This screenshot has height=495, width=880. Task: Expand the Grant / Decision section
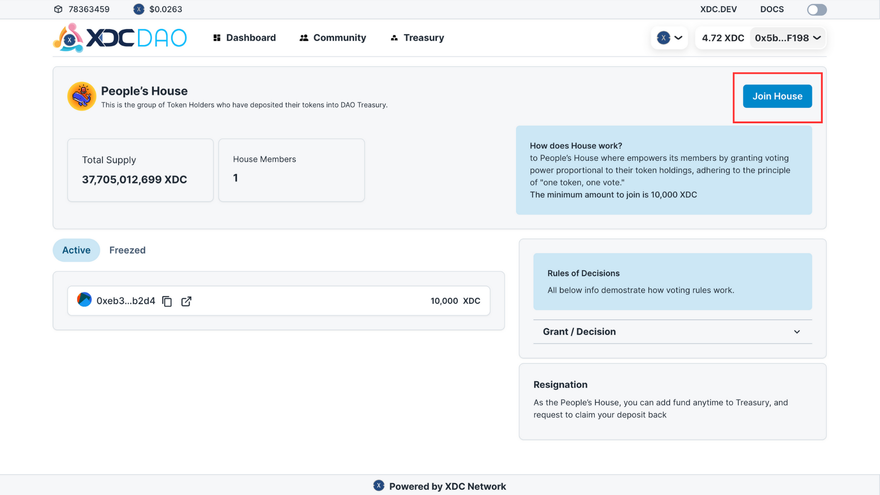672,332
